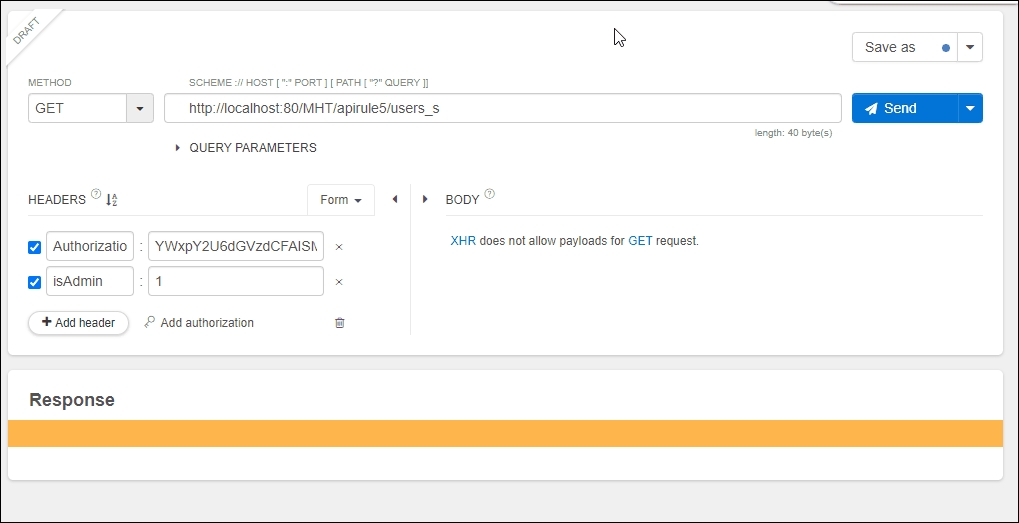Click the help icon next to BODY
Image resolution: width=1019 pixels, height=523 pixels.
click(490, 195)
